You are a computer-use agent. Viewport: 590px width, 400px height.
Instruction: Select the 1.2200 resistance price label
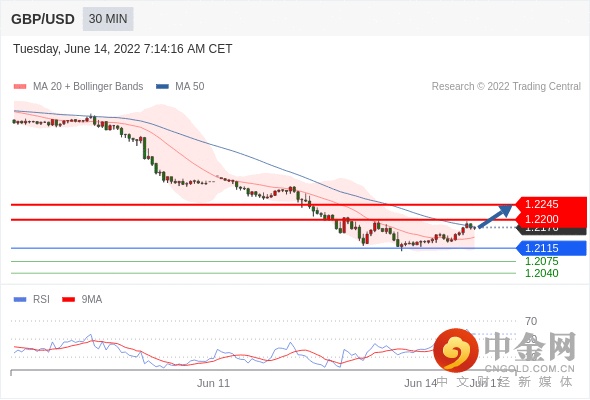551,219
